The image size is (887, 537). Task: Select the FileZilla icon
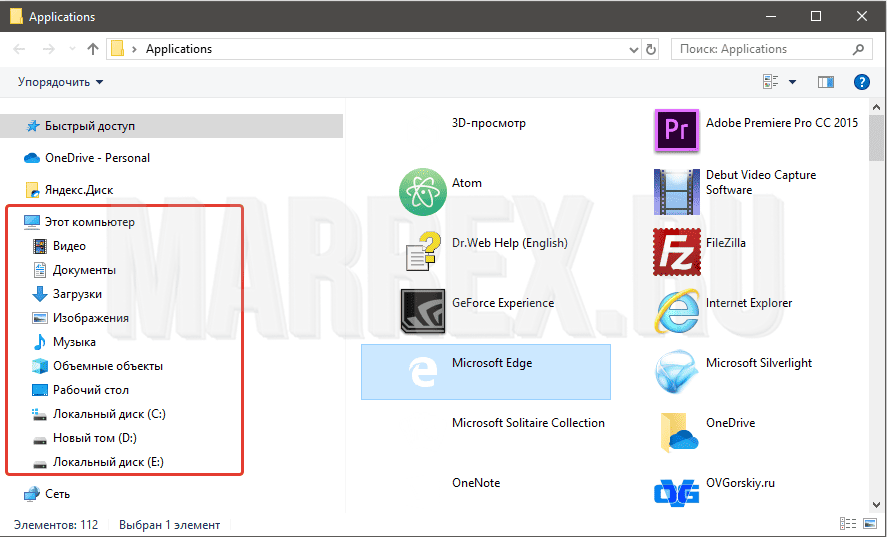point(677,251)
